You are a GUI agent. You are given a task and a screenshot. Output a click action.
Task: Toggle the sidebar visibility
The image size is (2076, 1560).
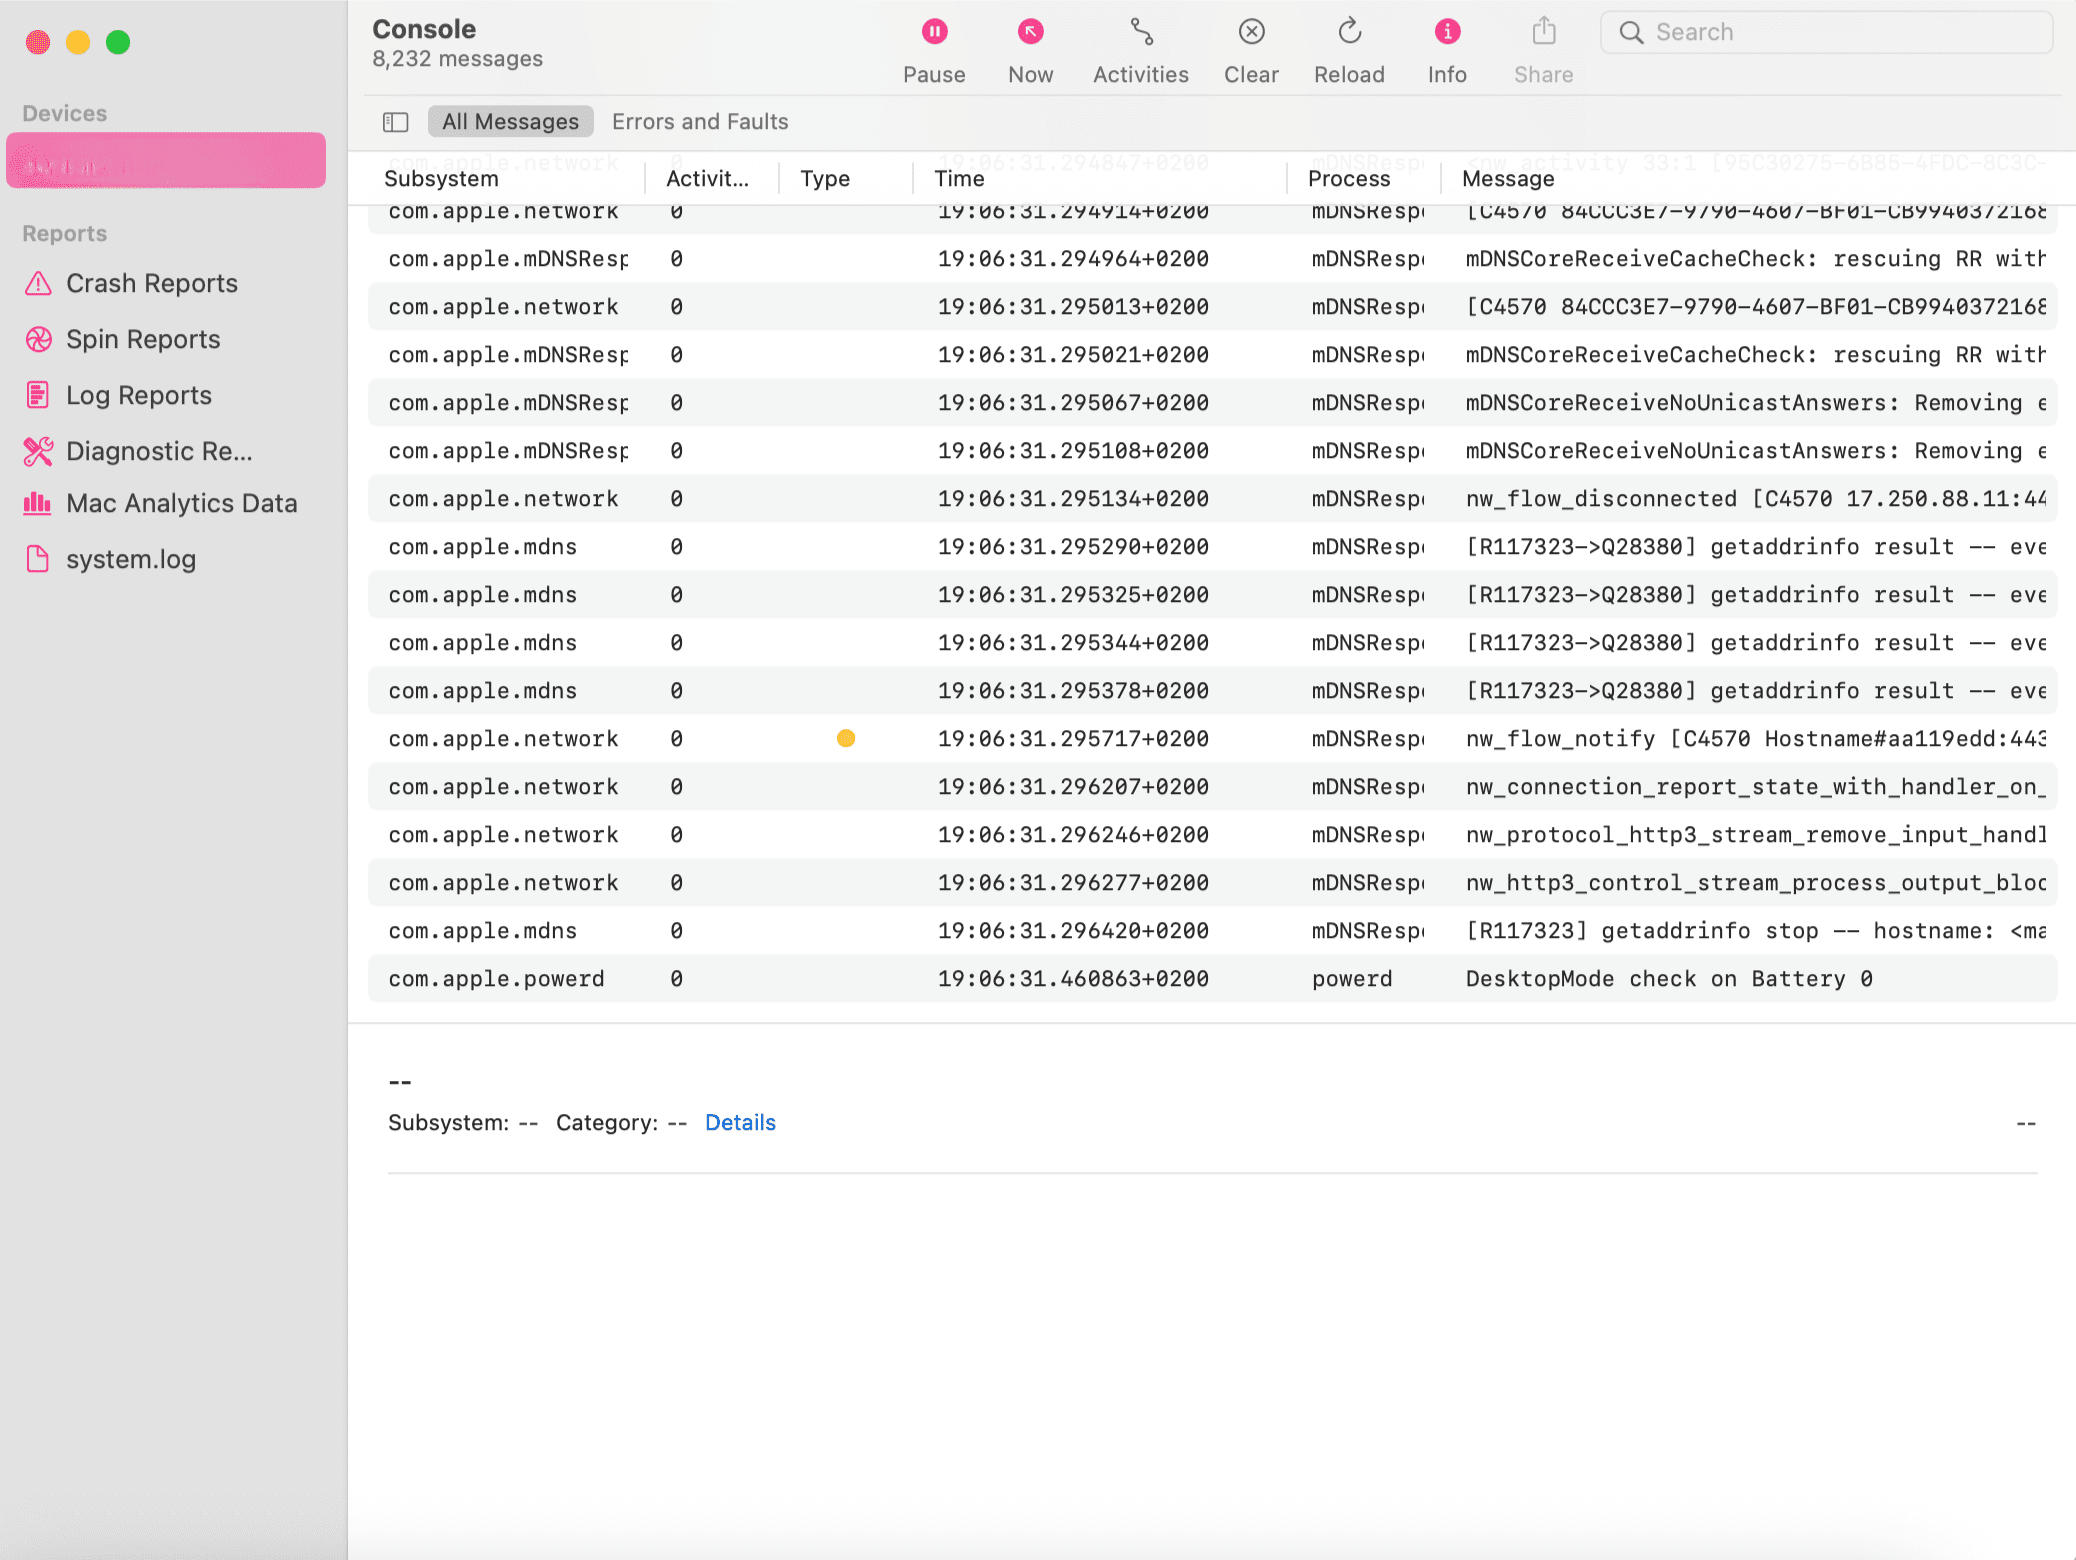(395, 121)
